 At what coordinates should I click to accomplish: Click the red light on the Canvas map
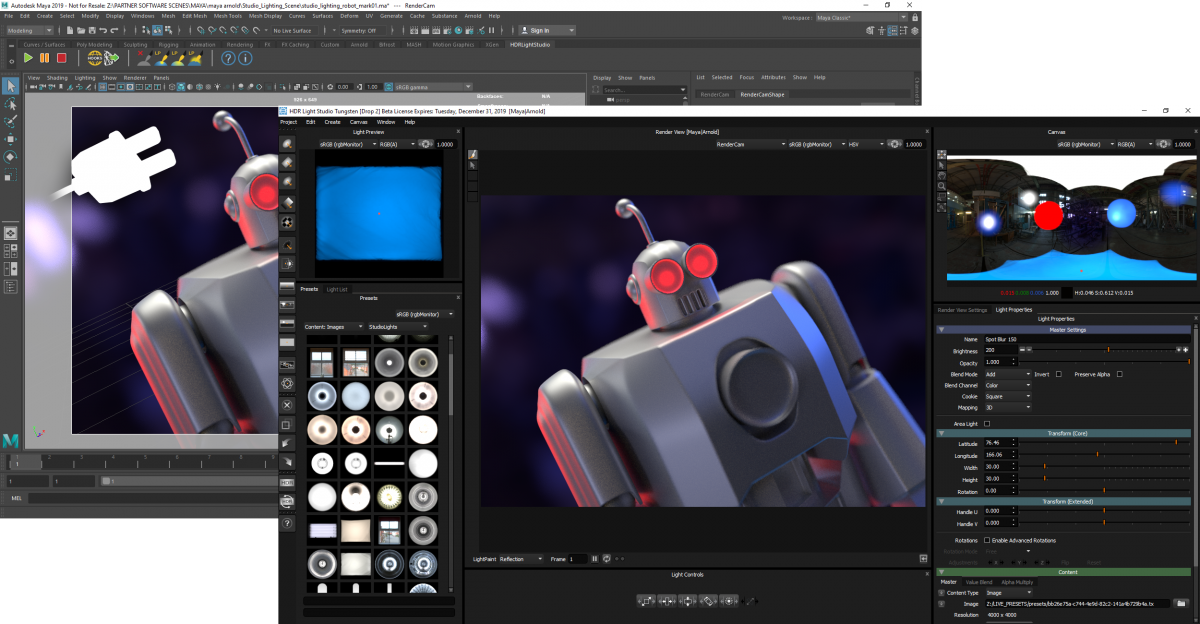(1048, 215)
